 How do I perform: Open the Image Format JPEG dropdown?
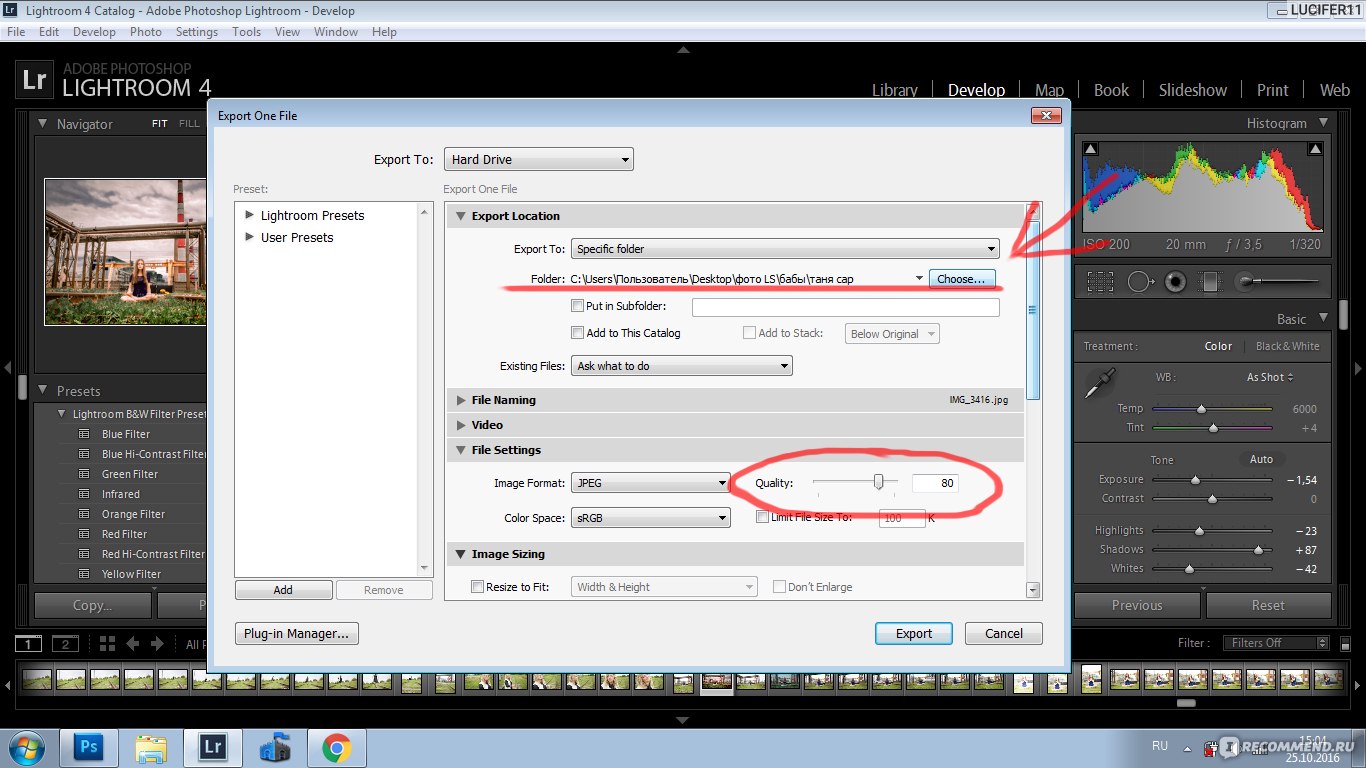[651, 483]
